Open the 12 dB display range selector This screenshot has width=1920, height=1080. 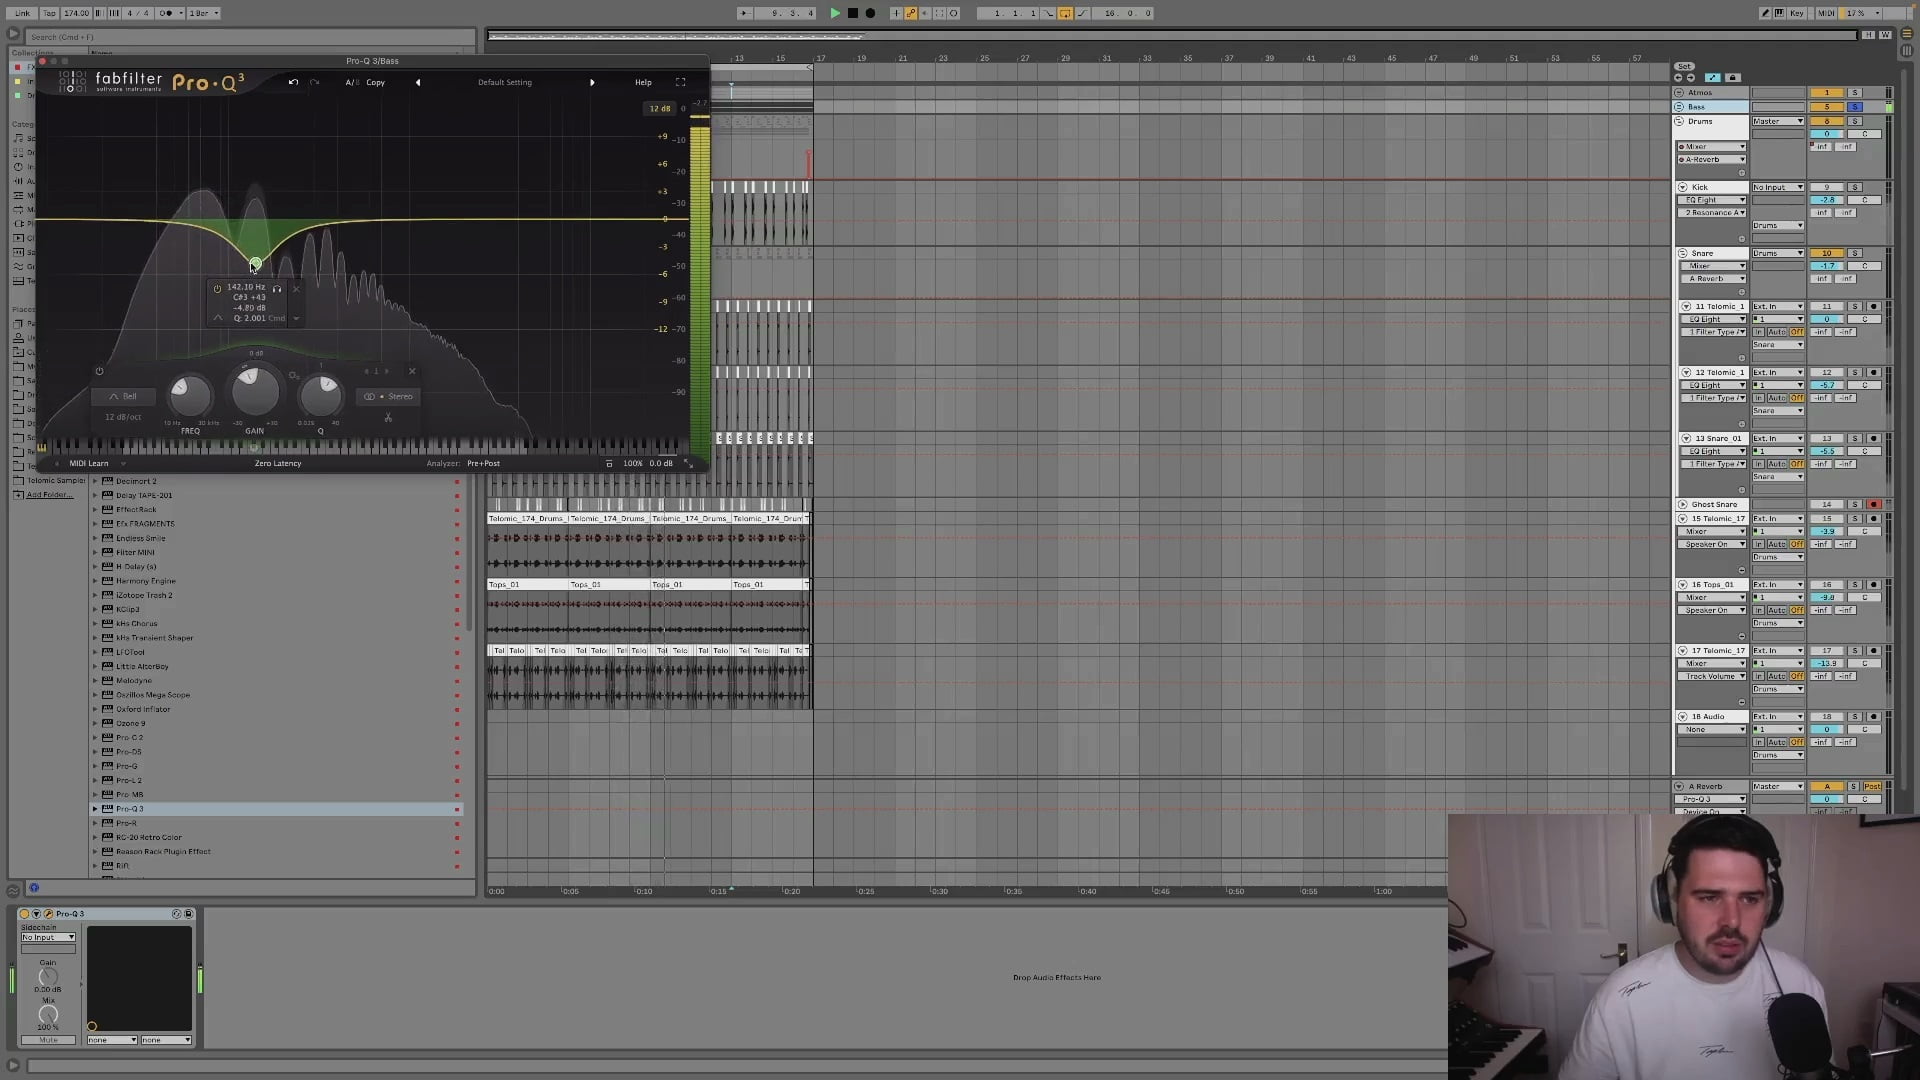[x=660, y=108]
